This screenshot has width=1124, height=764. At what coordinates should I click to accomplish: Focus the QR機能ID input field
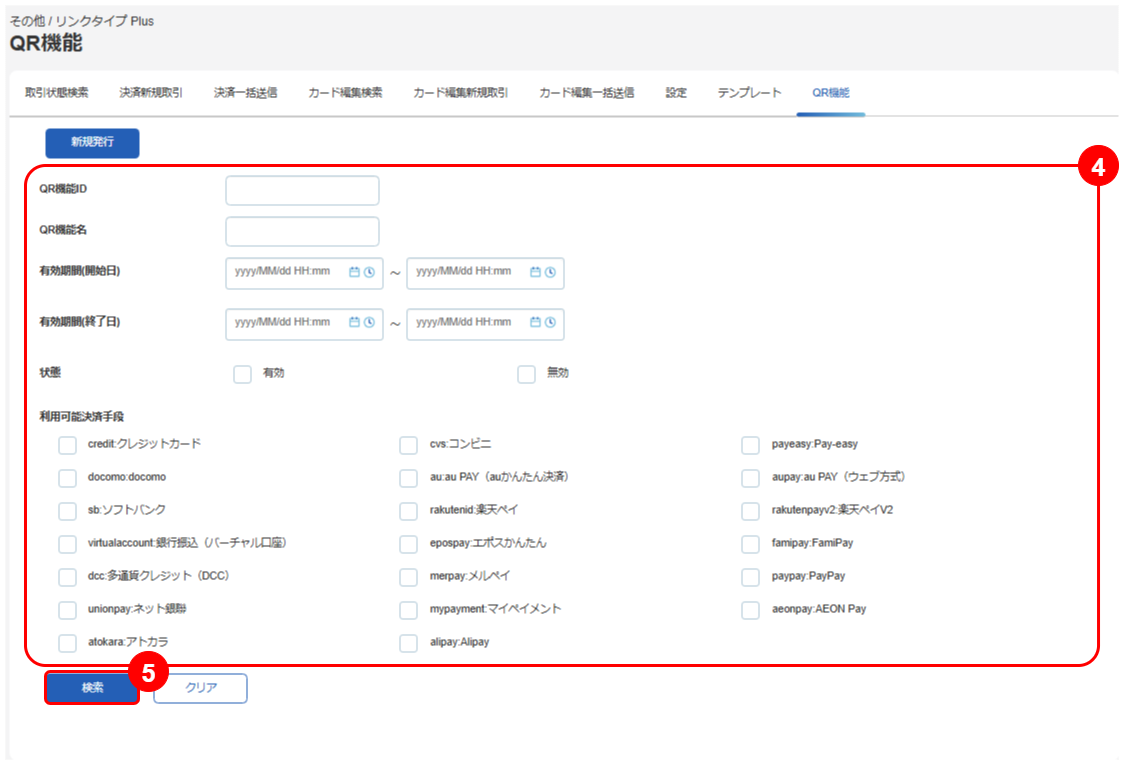(x=303, y=191)
